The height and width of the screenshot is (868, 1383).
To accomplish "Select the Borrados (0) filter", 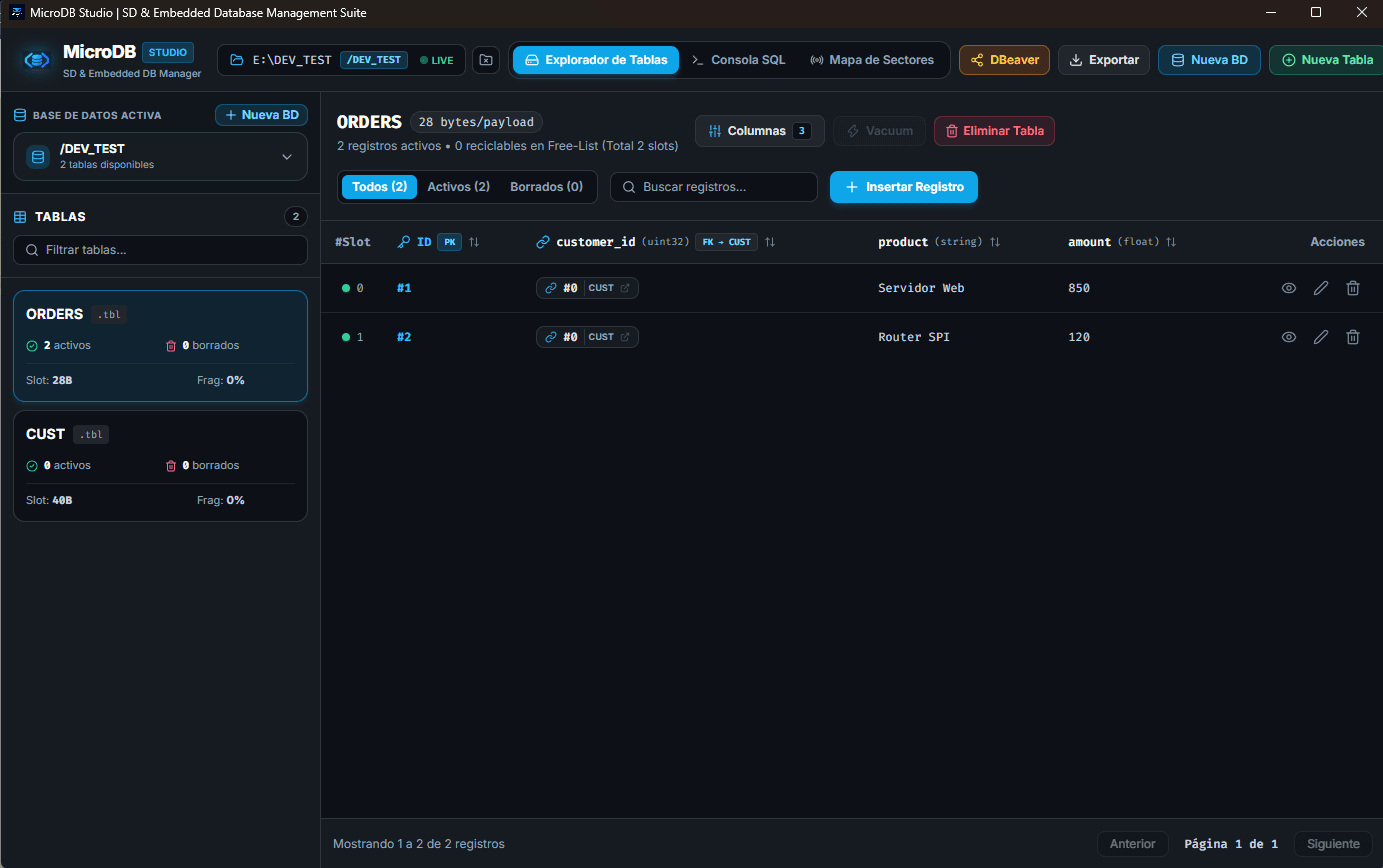I will (546, 187).
